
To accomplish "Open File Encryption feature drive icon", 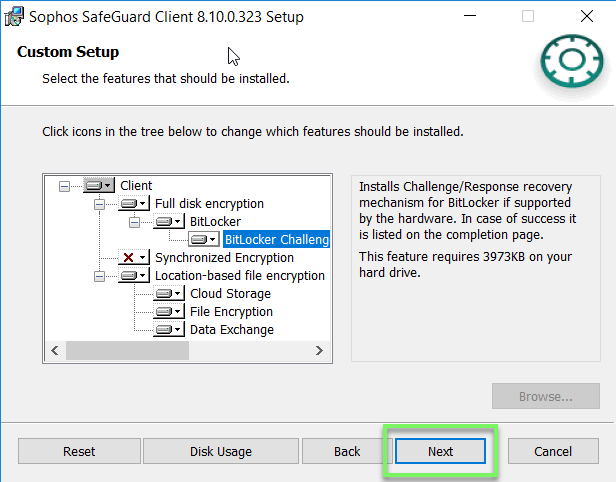I will pyautogui.click(x=169, y=312).
